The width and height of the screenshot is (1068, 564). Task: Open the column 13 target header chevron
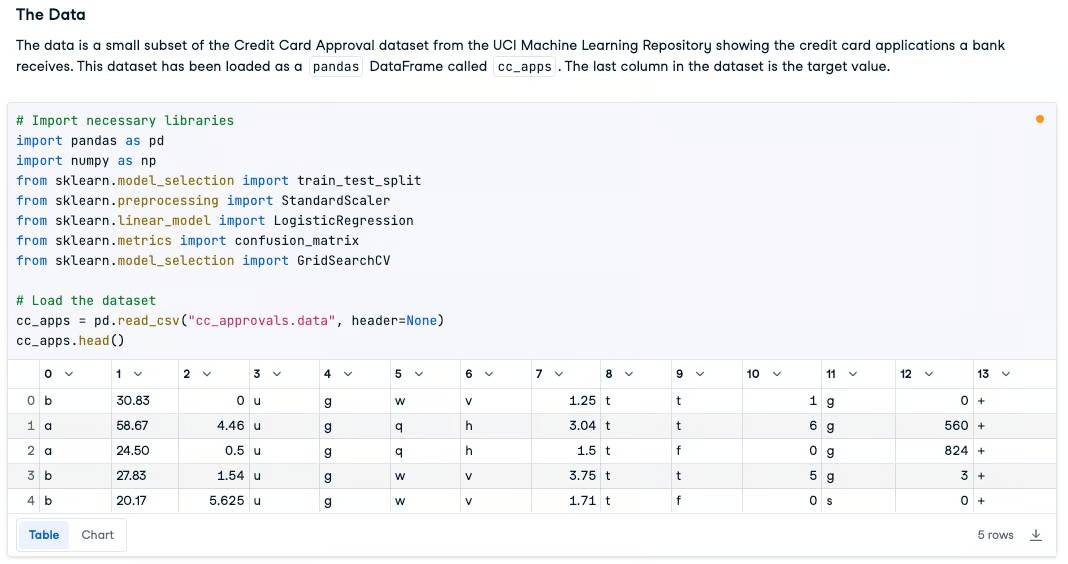click(x=1005, y=374)
